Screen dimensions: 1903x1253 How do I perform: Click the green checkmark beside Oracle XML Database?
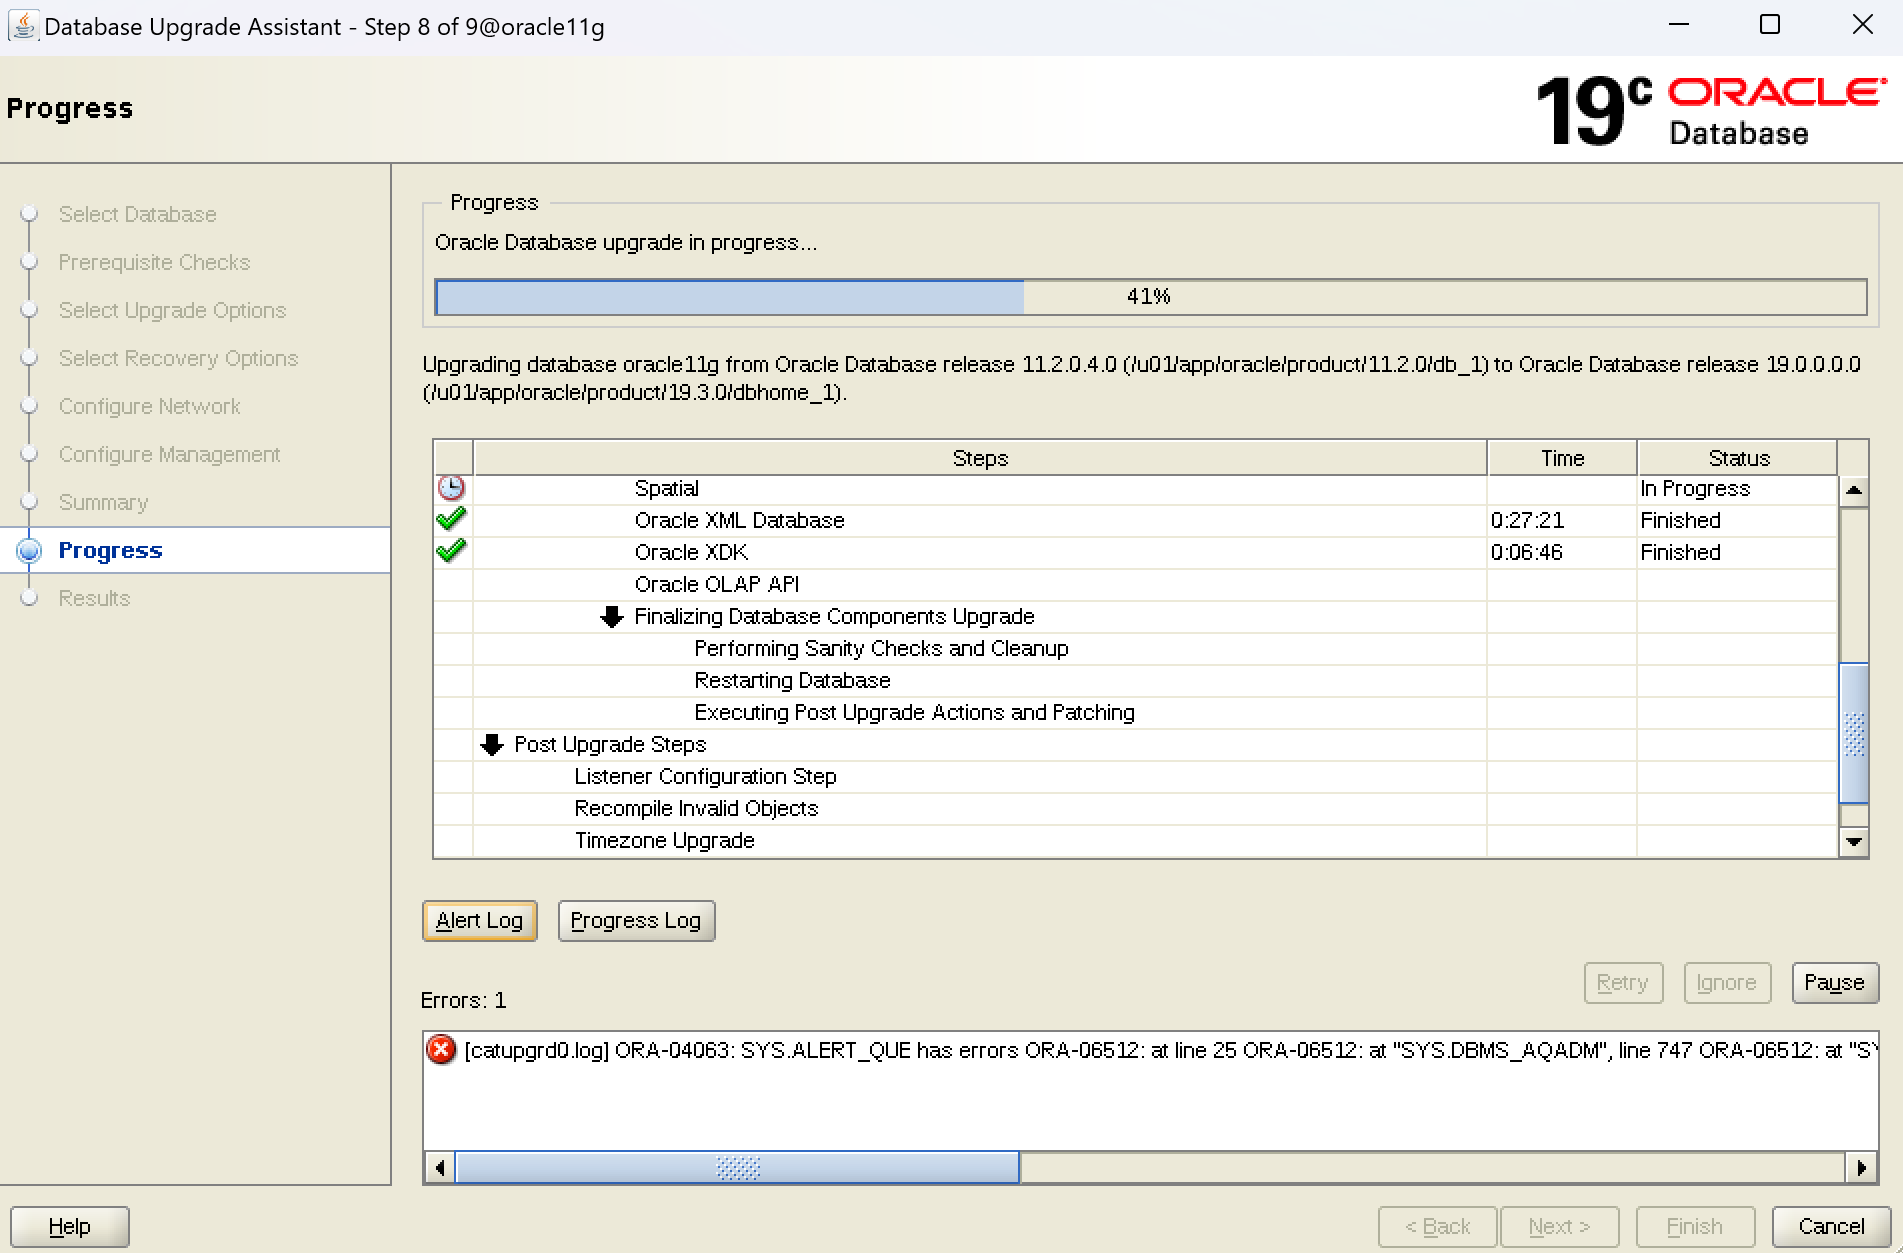[452, 520]
